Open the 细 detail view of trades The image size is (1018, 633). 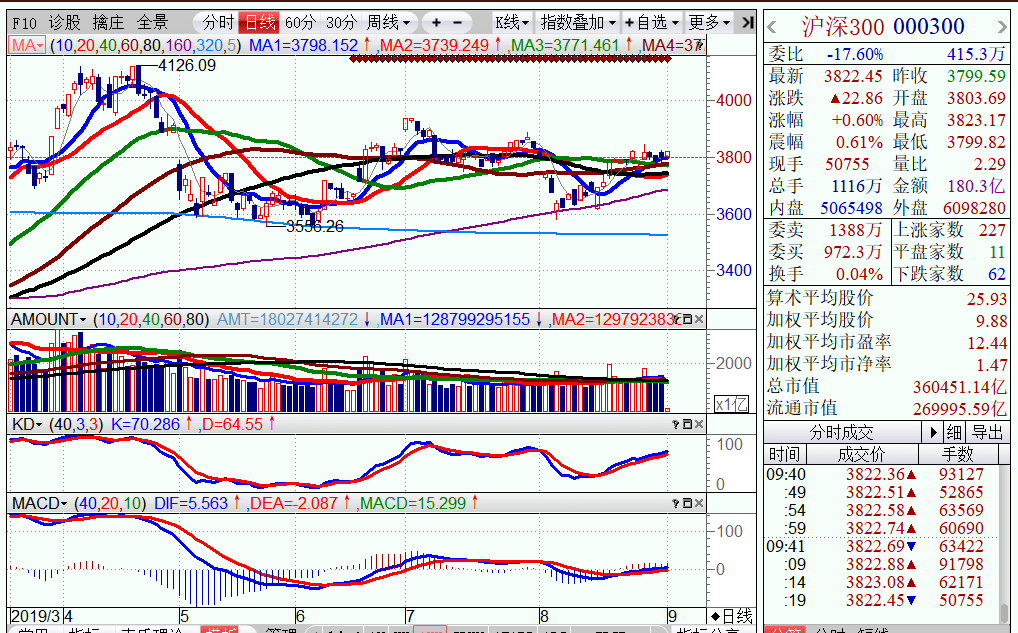[954, 432]
